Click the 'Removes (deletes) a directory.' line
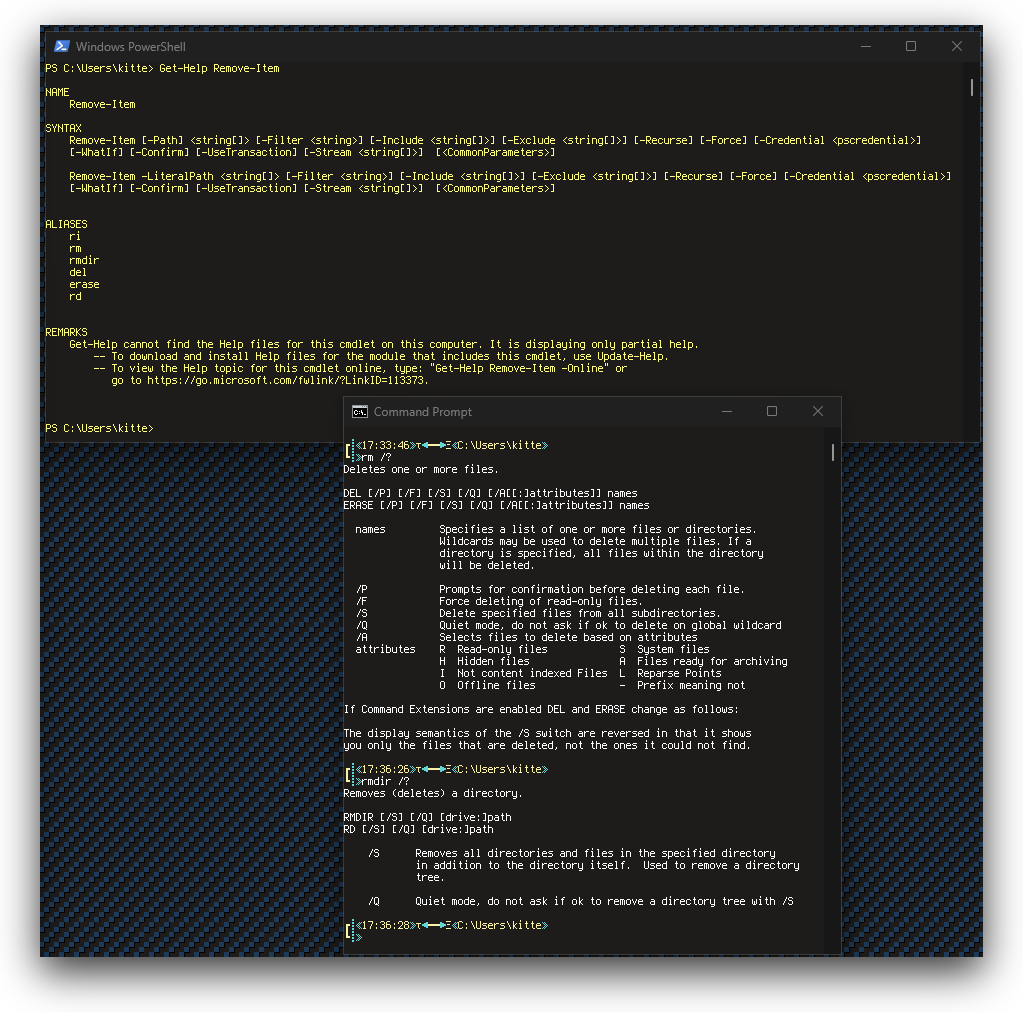1023x1012 pixels. pos(431,793)
